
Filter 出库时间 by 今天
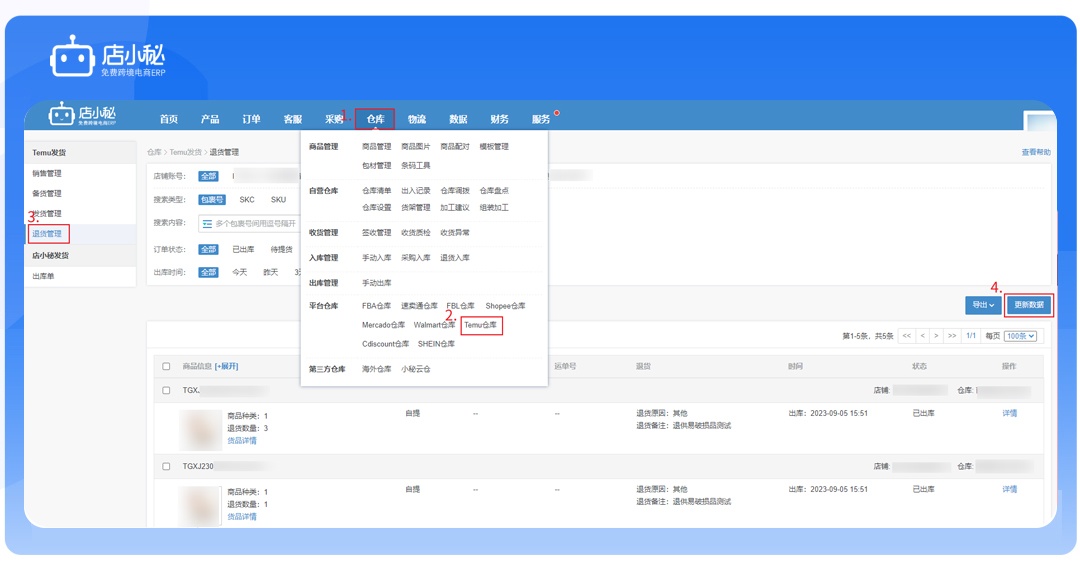(239, 273)
